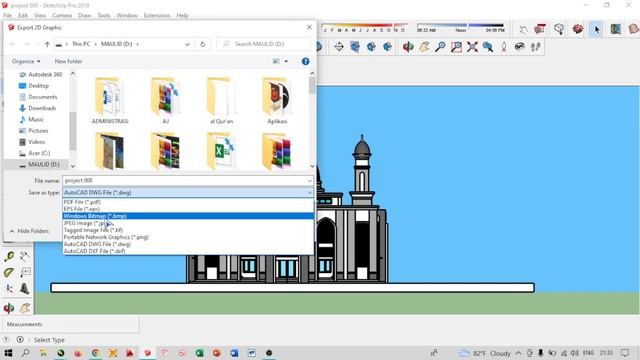Click the Search MAULID (D:) box
The width and height of the screenshot is (640, 360).
coord(263,44)
